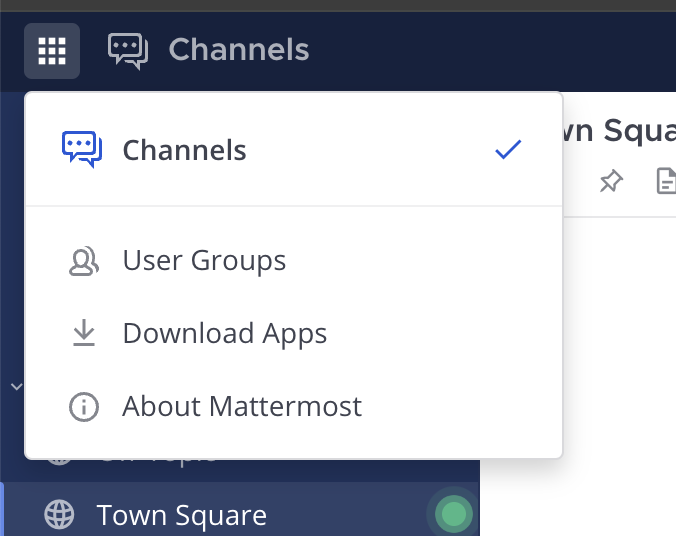The width and height of the screenshot is (676, 536).
Task: Click the blue Channels speech bubble icon
Action: point(82,149)
